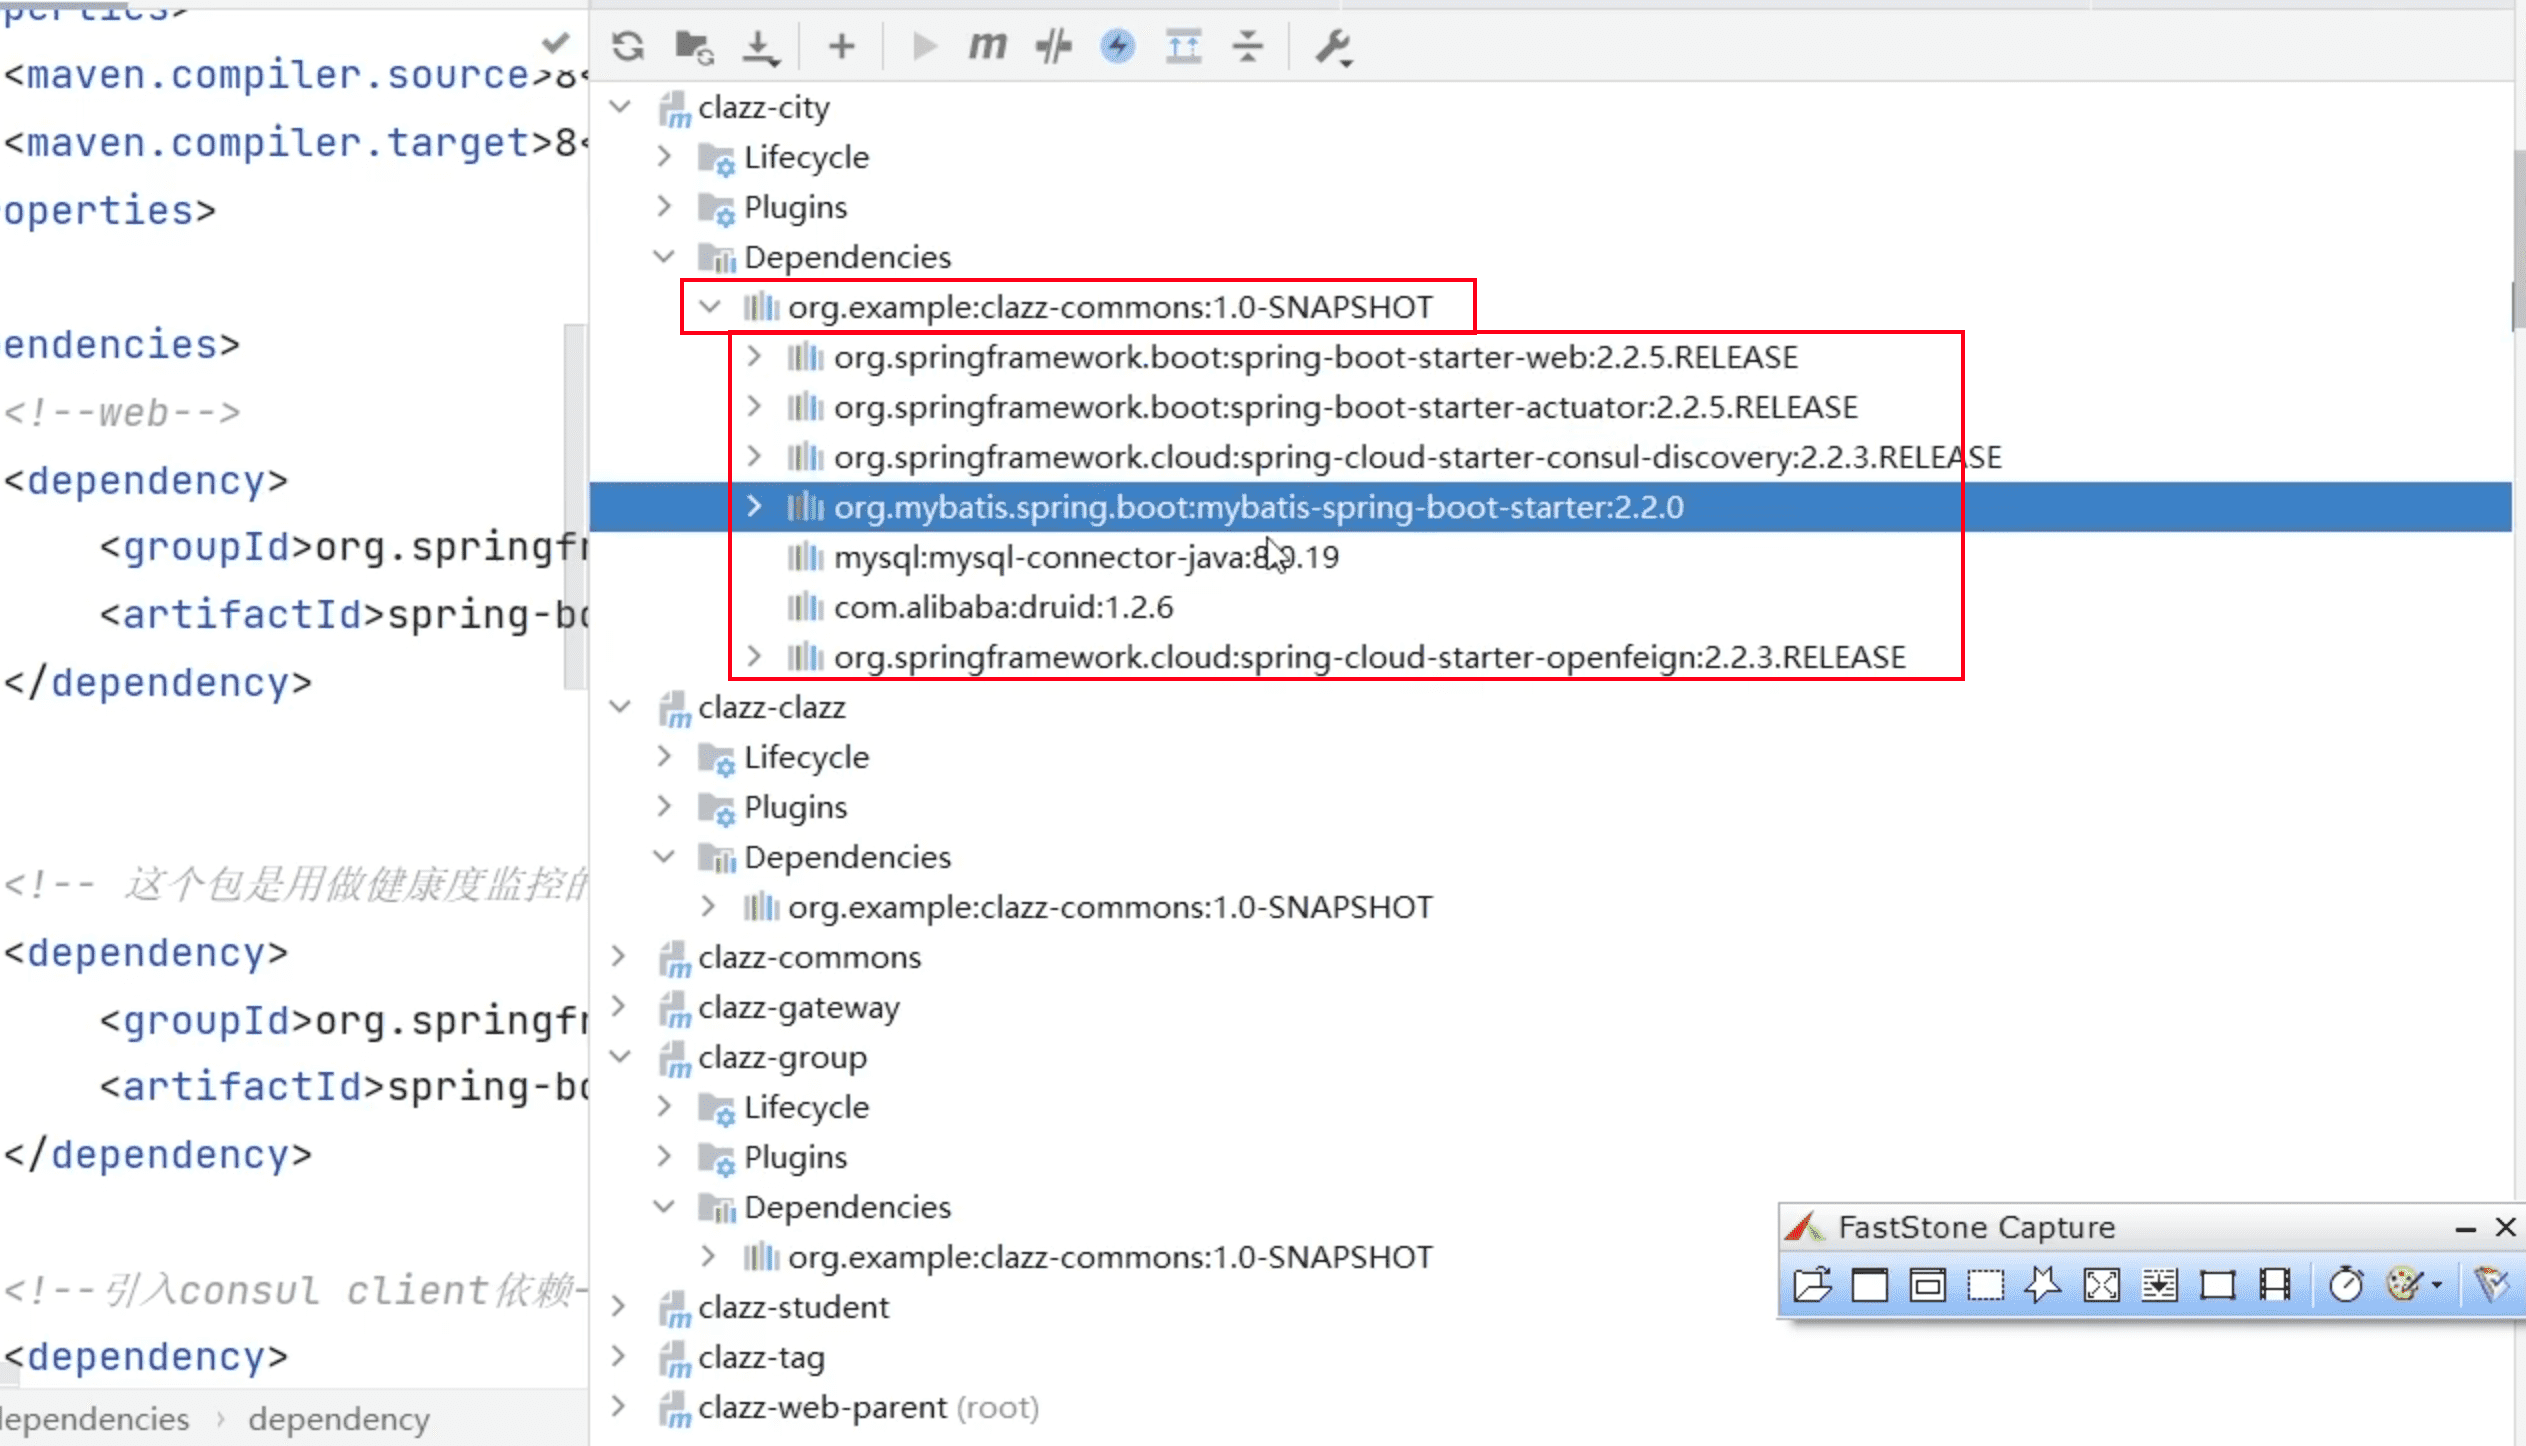The height and width of the screenshot is (1446, 2526).
Task: Toggle Maven offline mode
Action: point(1053,46)
